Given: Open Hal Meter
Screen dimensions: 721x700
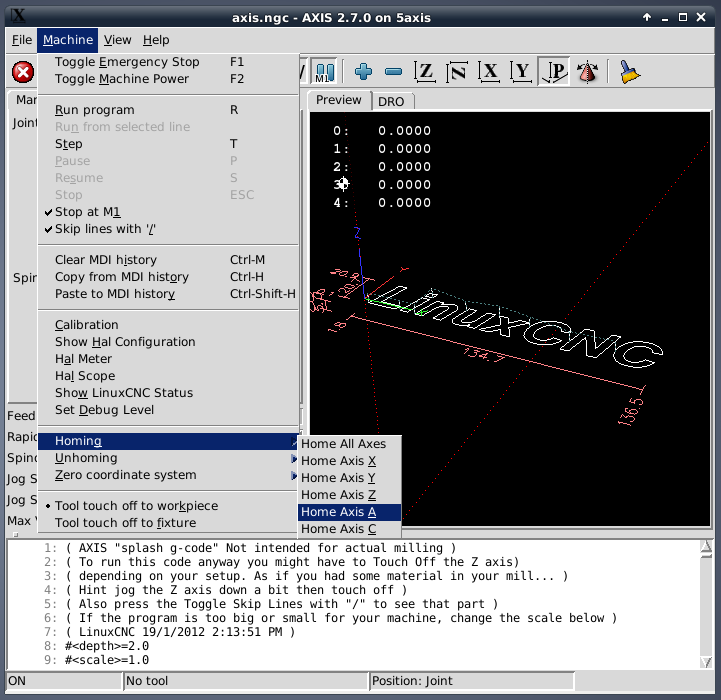Looking at the screenshot, I should point(168,359).
